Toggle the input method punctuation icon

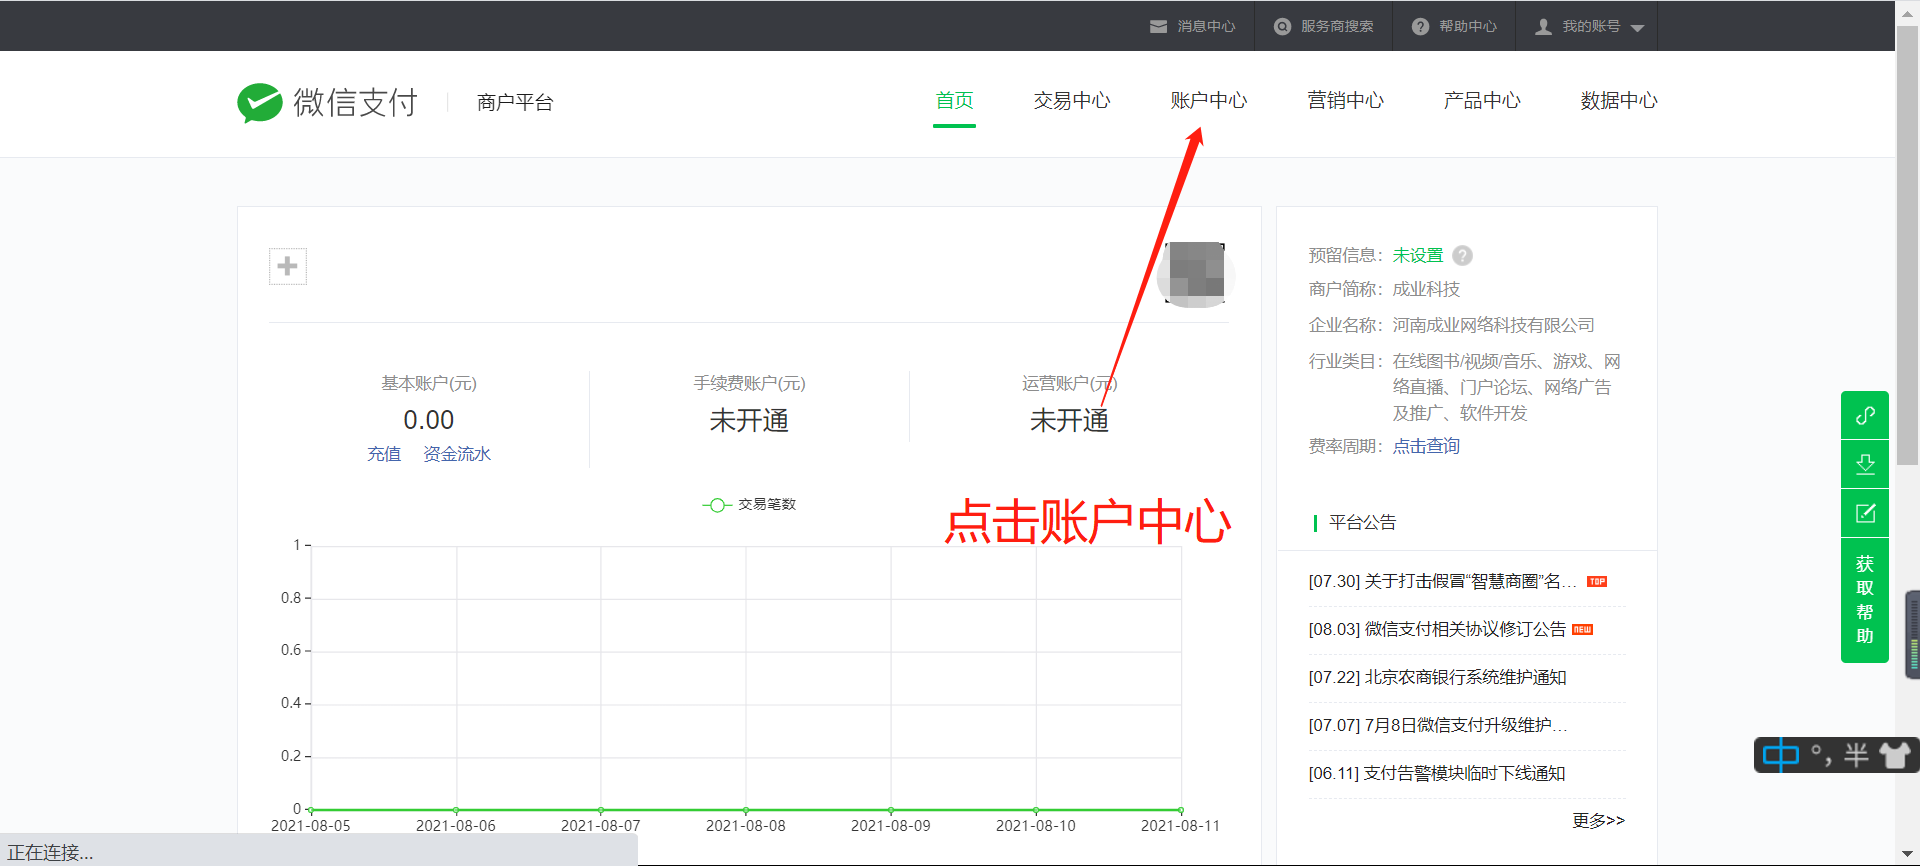click(1821, 755)
